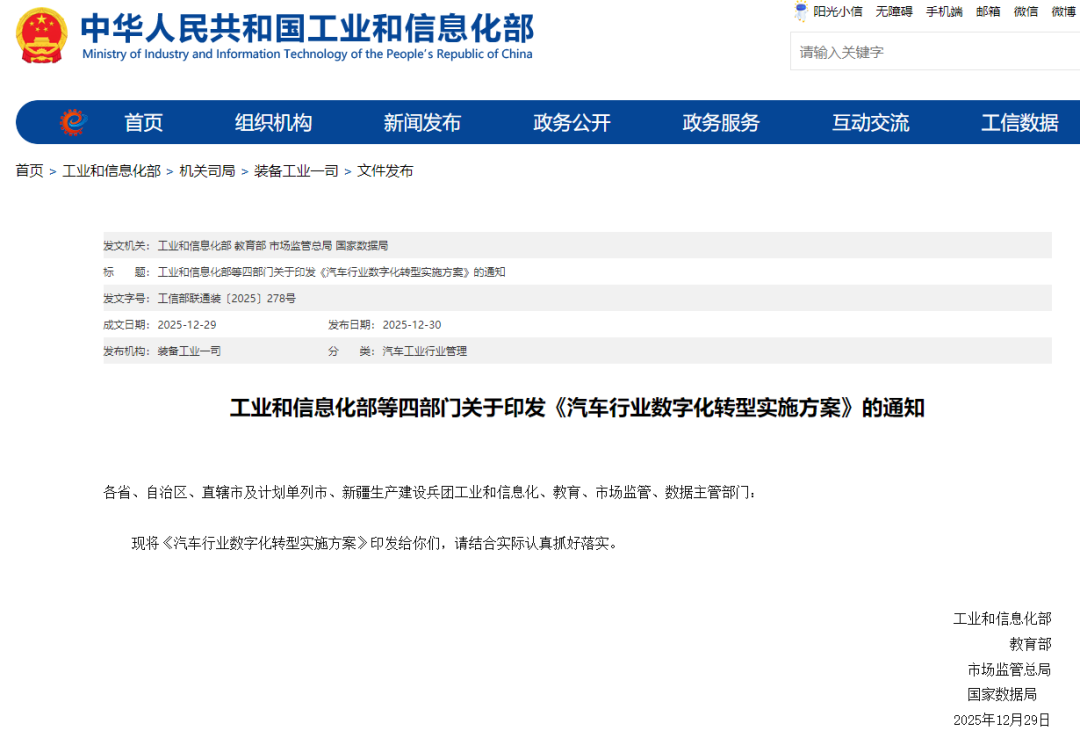Select the 互动交流 menu item

click(x=870, y=123)
